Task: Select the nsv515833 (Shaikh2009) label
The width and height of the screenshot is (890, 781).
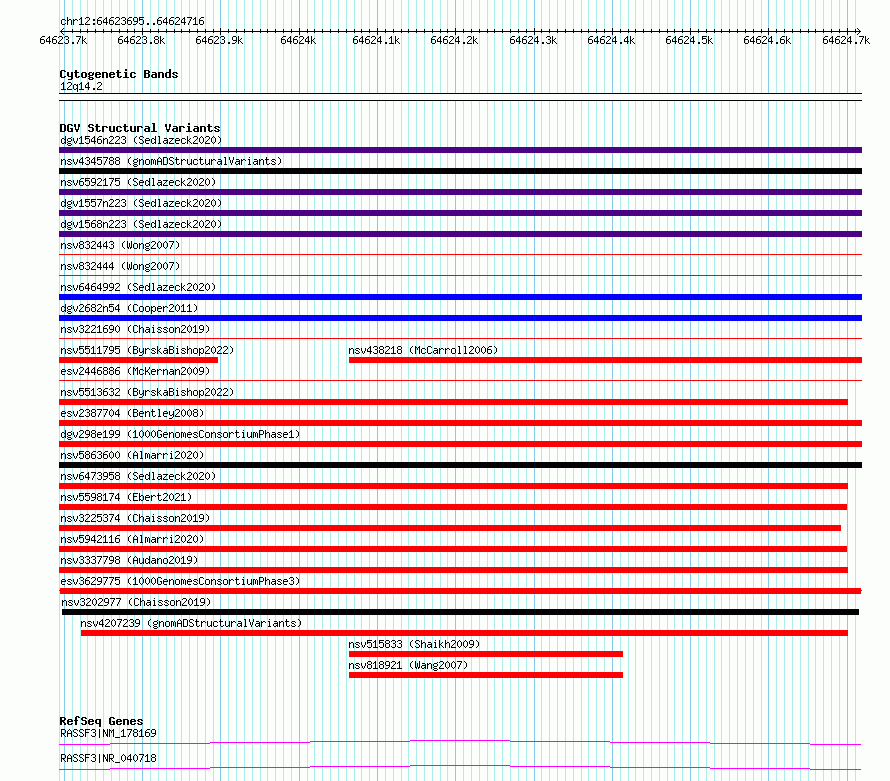Action: pos(414,644)
